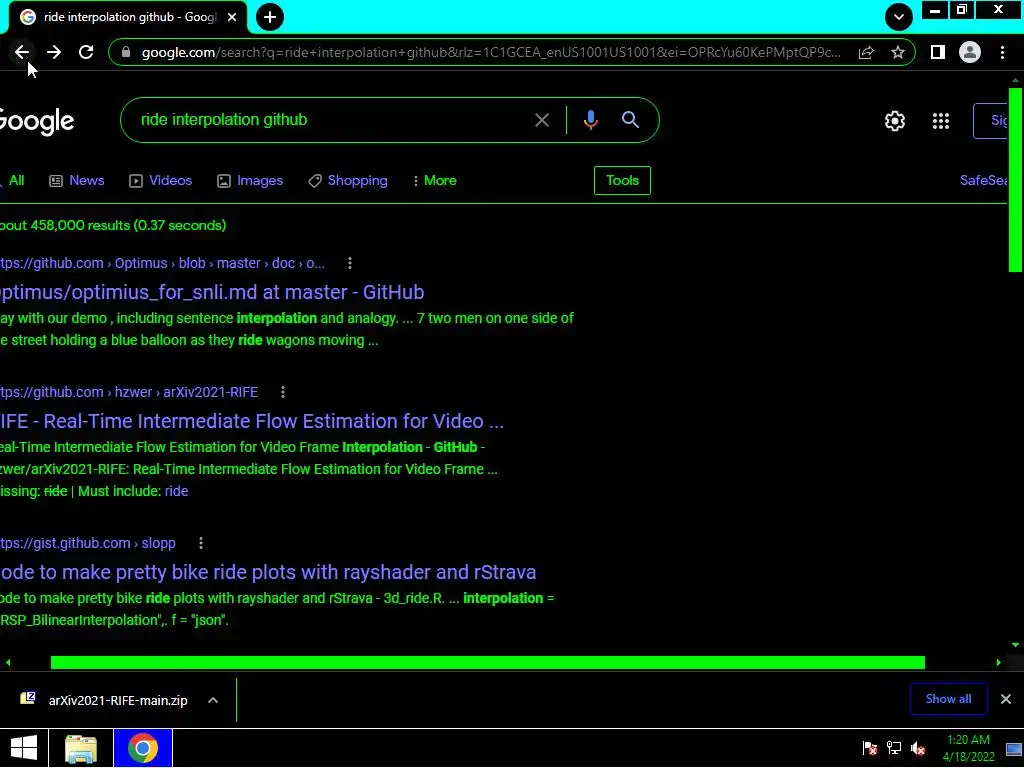Screen dimensions: 1024x768
Task: Open 'optimius_for_snli.md at master - GitHub' result
Action: click(212, 292)
